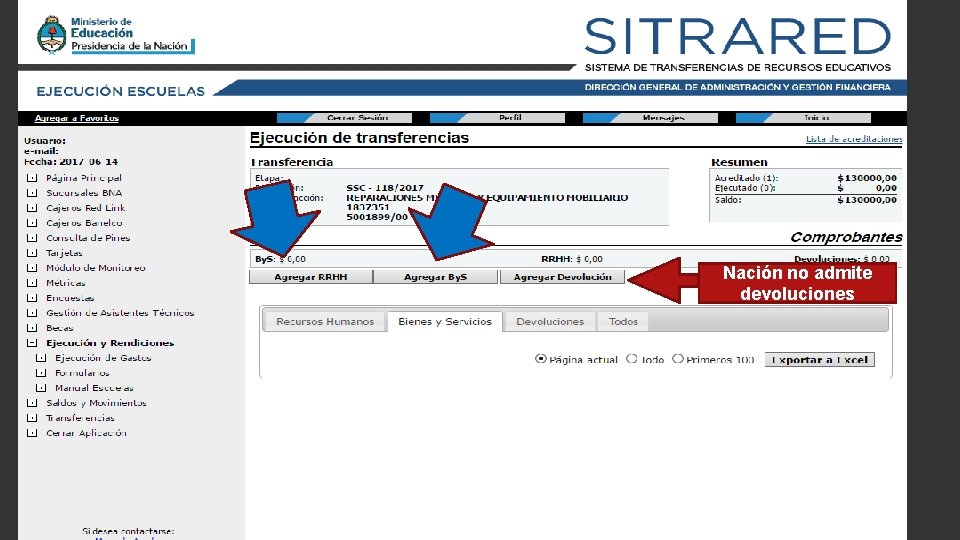Click the Cerrar Aplicación tree icon
Screen dimensions: 960x540
[x=32, y=433]
